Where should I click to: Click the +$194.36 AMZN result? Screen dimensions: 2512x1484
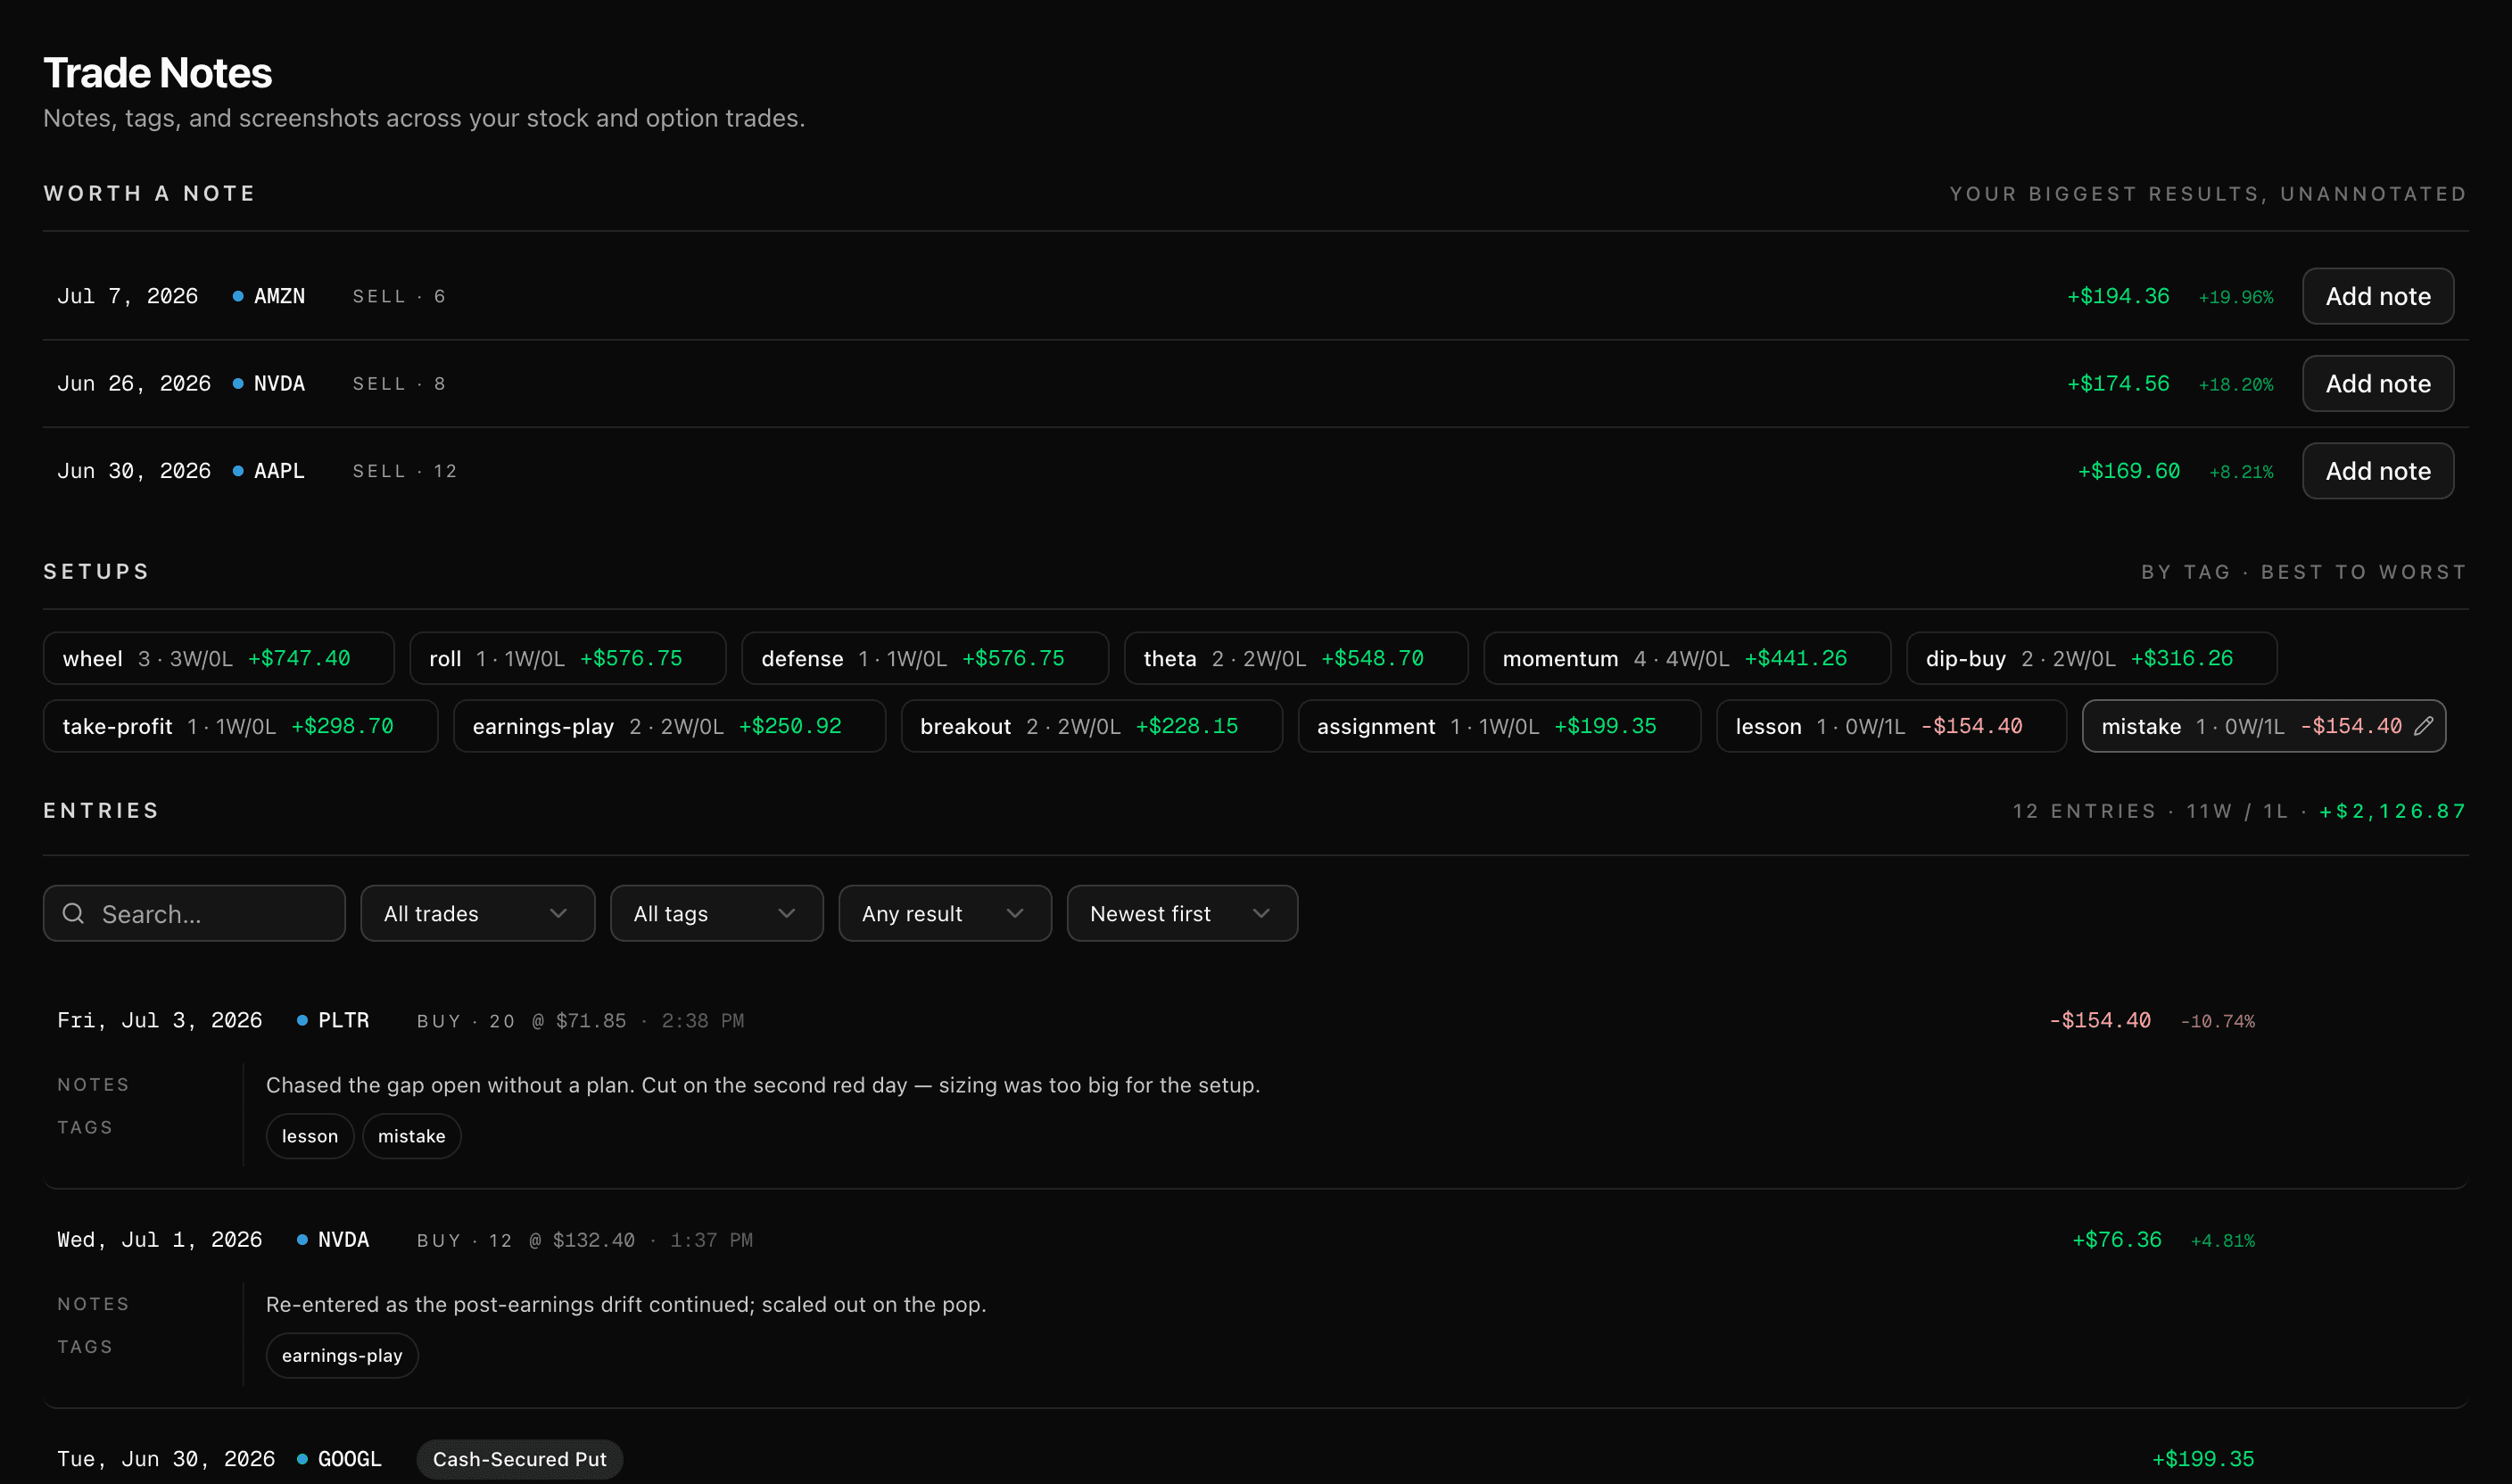click(x=2118, y=296)
